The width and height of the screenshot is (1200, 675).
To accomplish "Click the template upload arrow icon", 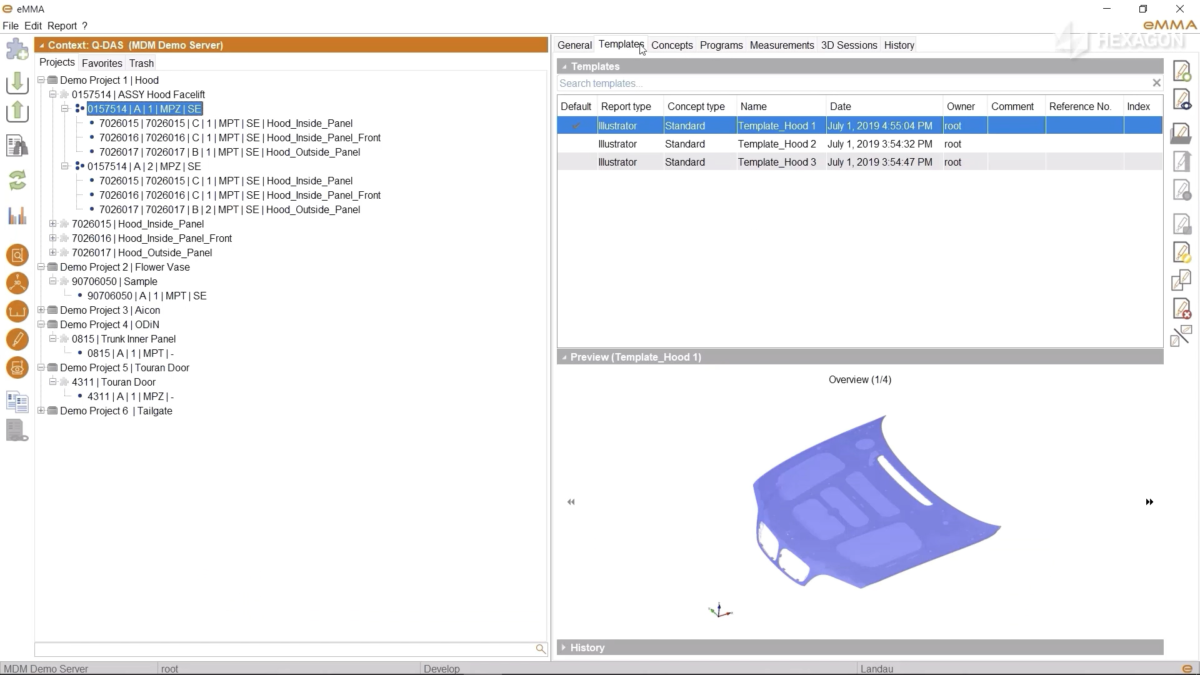I will (1181, 161).
